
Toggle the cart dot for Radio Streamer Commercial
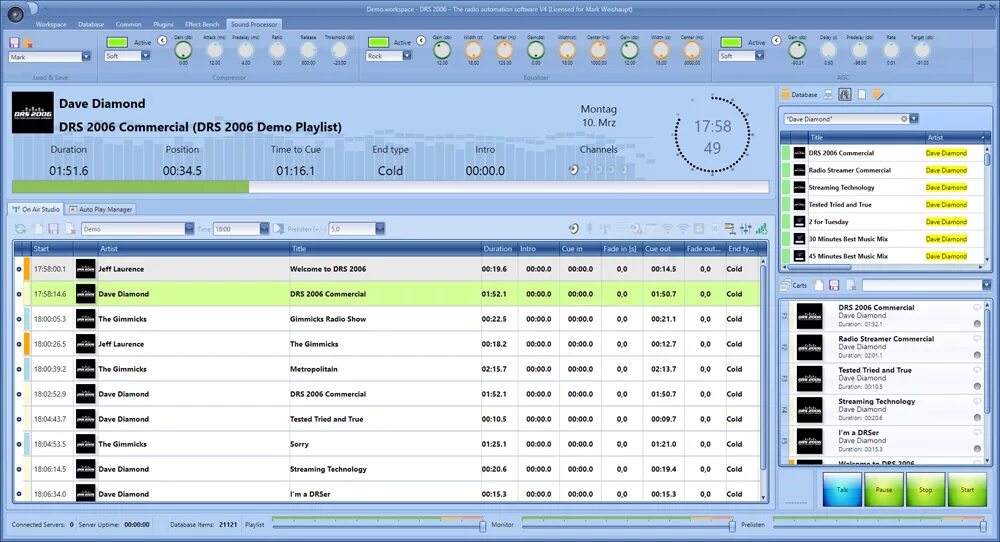click(x=977, y=355)
